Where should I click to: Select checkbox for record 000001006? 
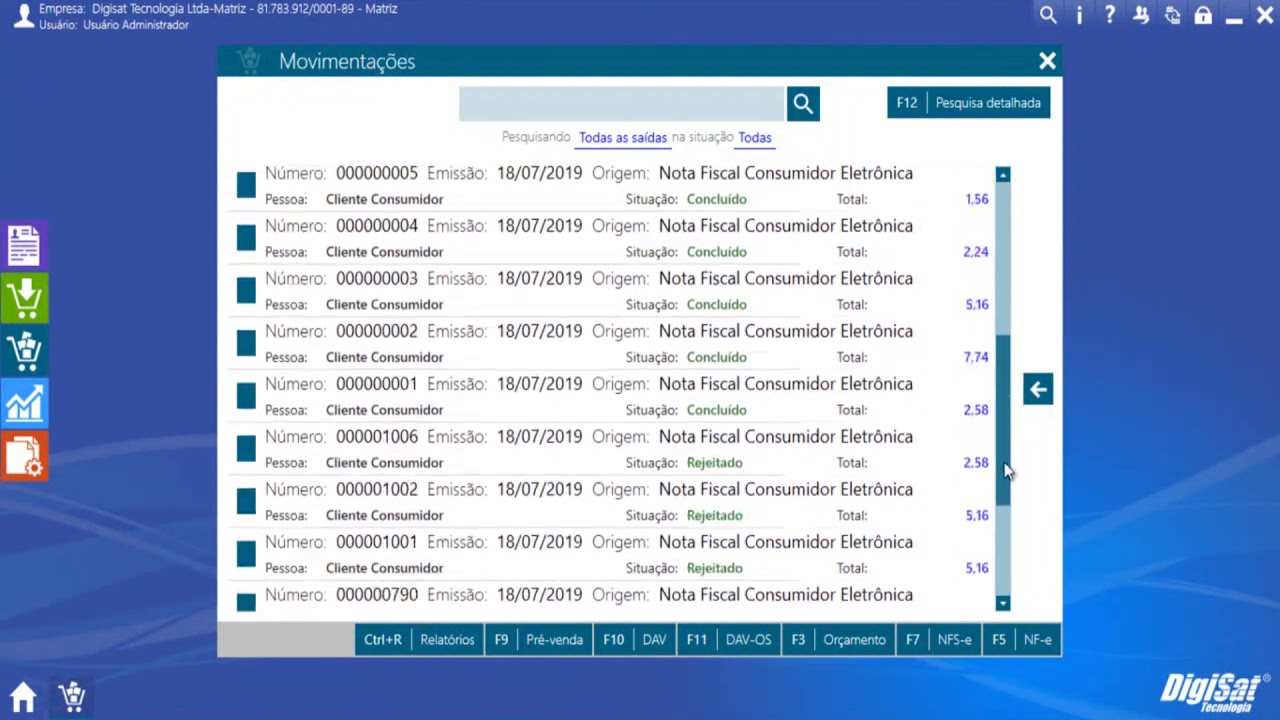tap(246, 449)
